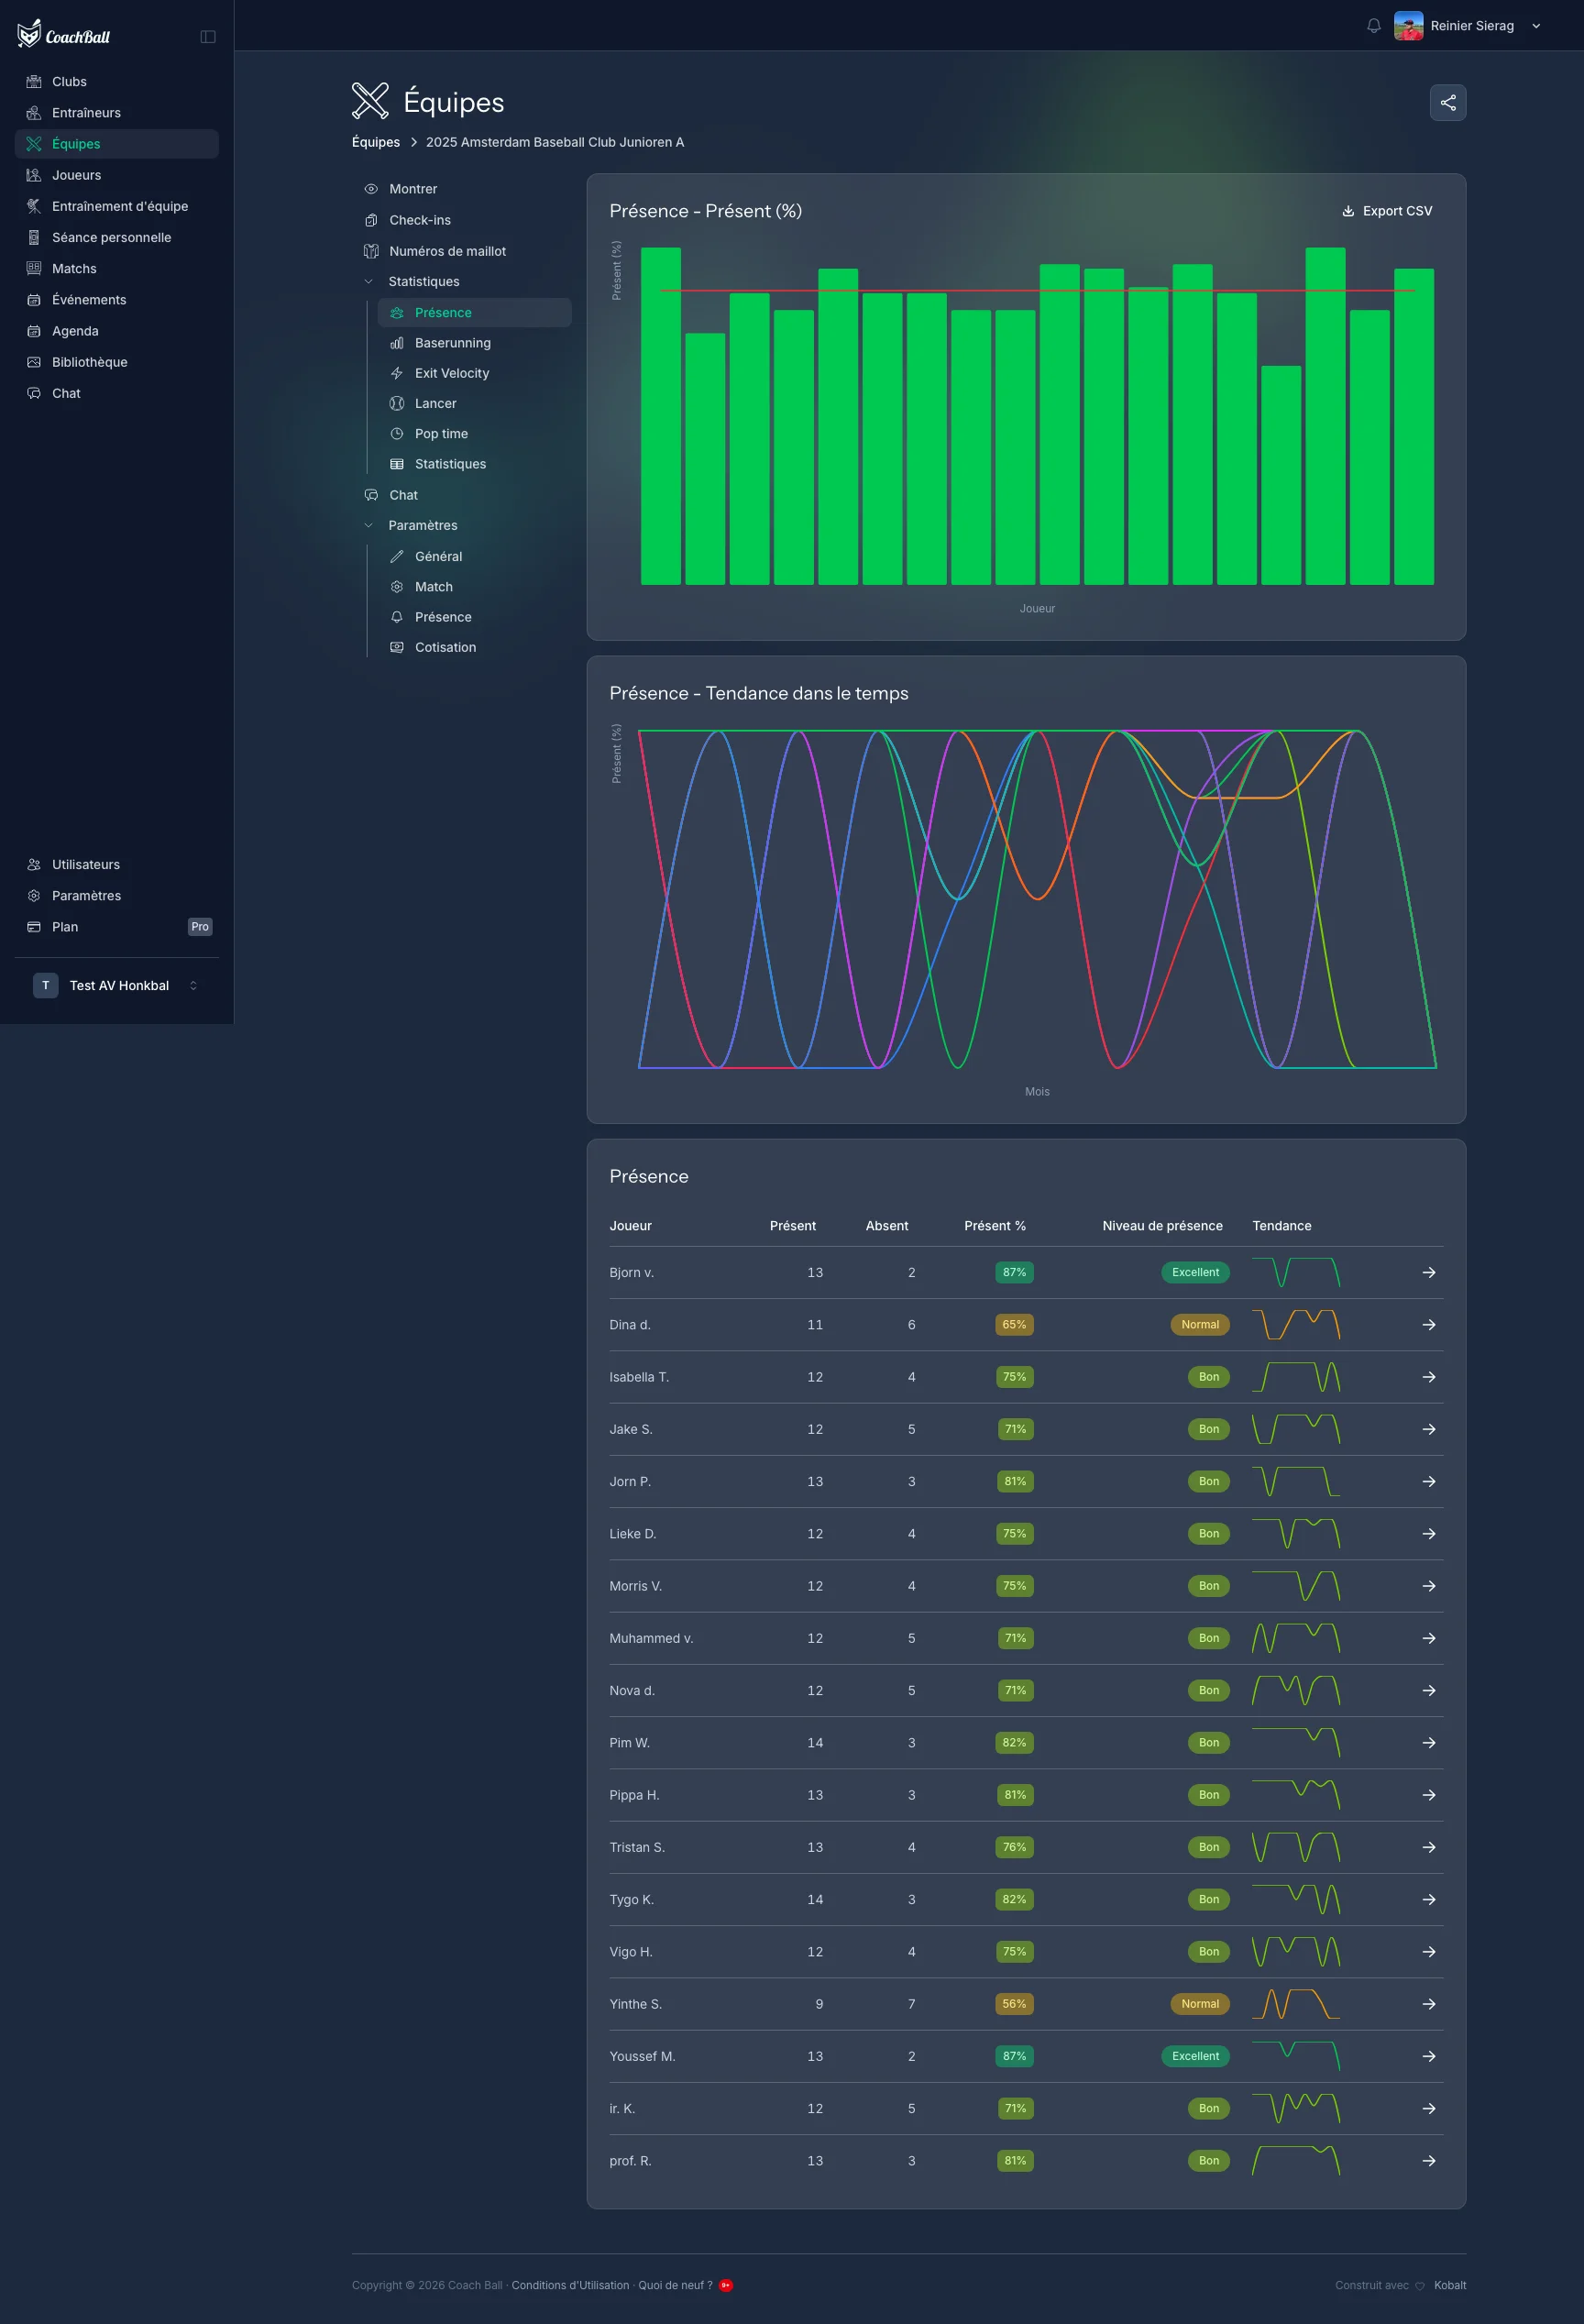
Task: Select the Pop time clock icon
Action: tap(398, 433)
